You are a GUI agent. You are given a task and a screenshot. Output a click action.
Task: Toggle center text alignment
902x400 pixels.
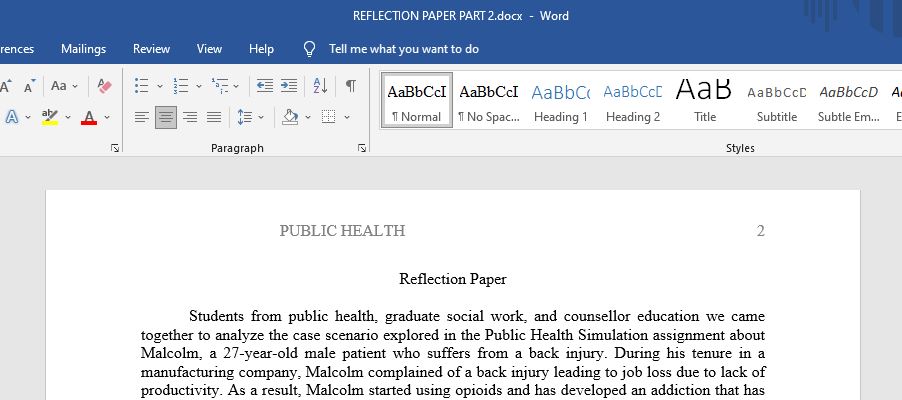tap(166, 117)
